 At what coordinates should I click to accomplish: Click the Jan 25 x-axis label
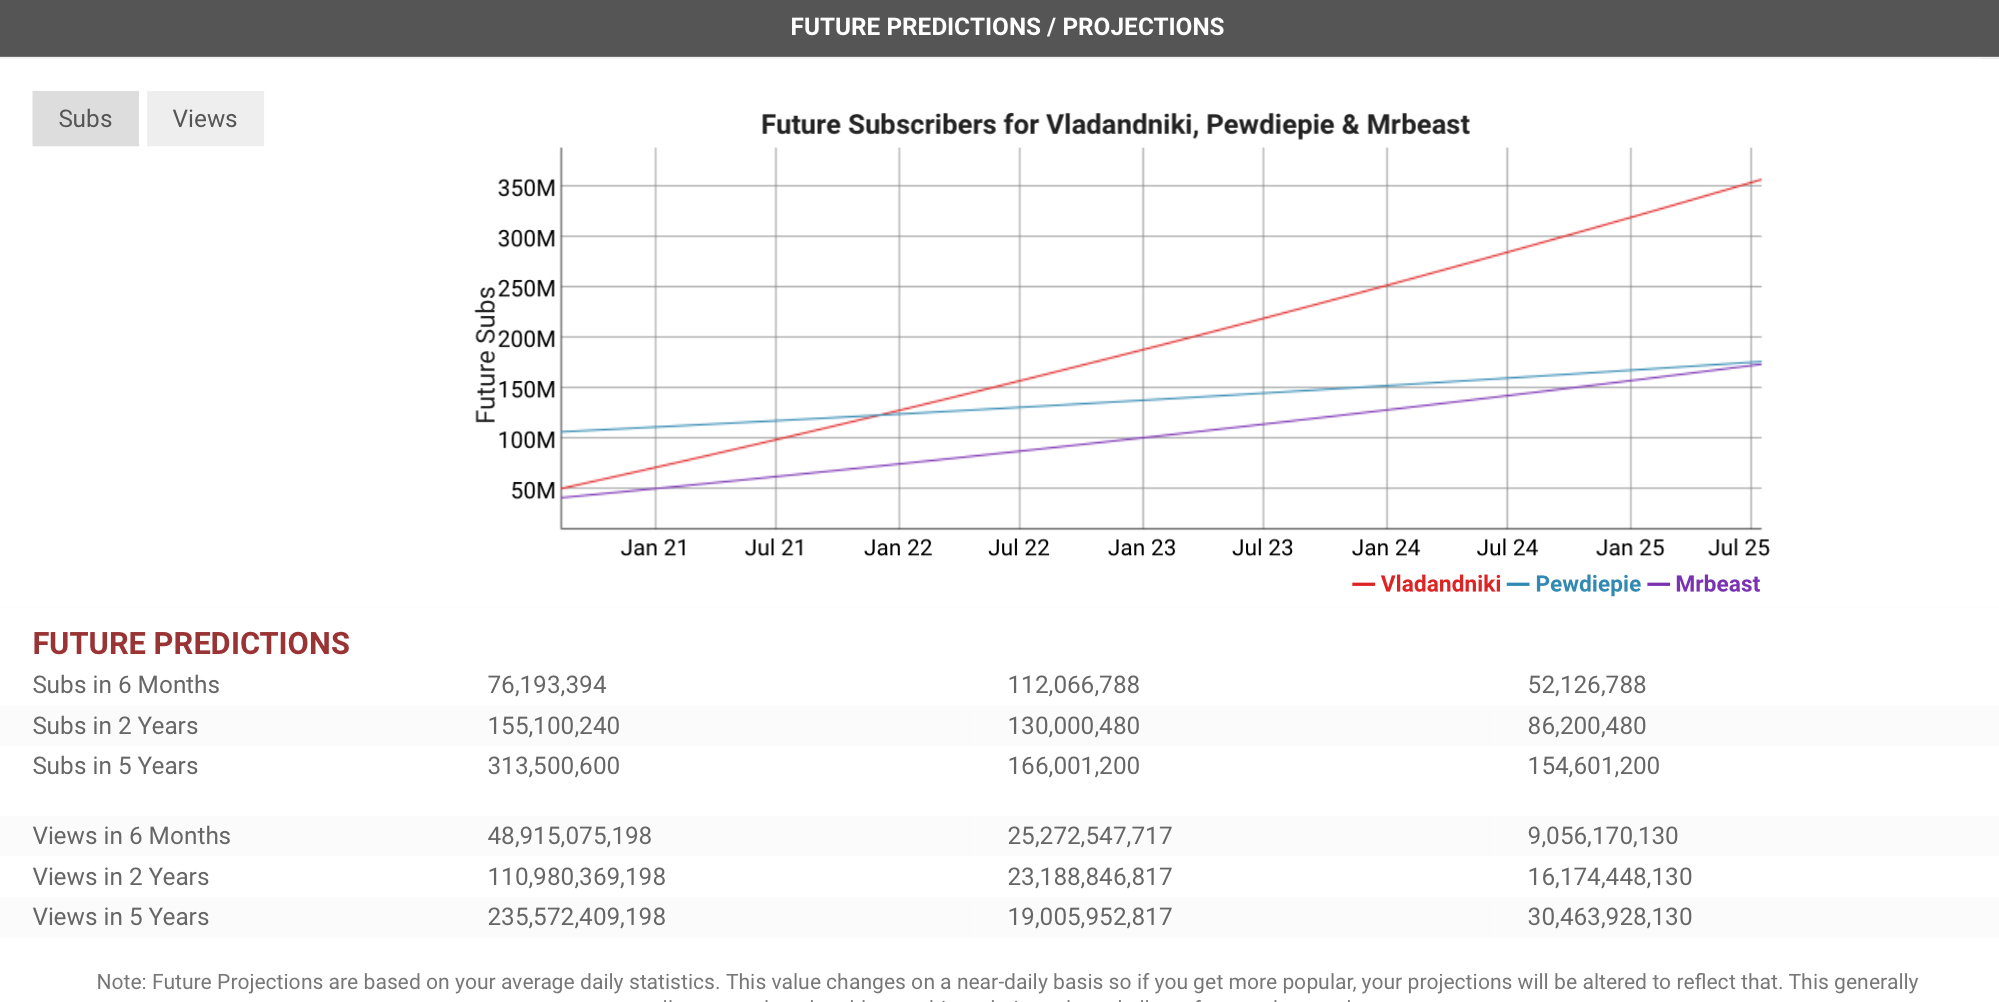tap(1630, 548)
